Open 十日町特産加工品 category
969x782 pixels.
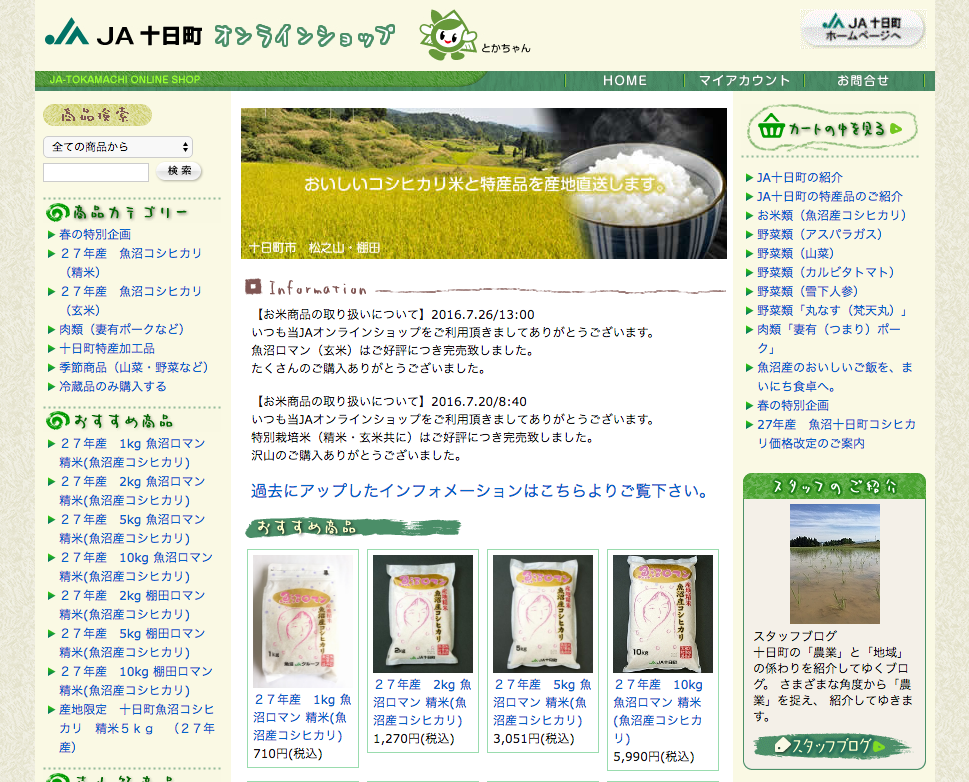pyautogui.click(x=107, y=349)
